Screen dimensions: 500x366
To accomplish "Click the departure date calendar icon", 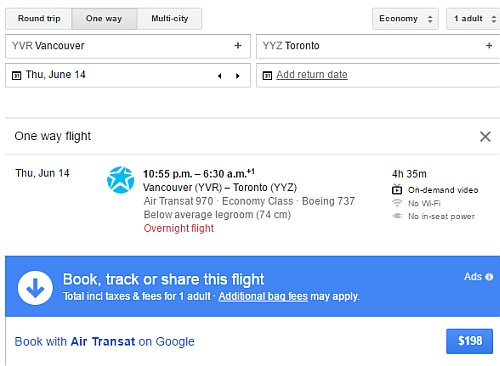I will click(x=17, y=75).
